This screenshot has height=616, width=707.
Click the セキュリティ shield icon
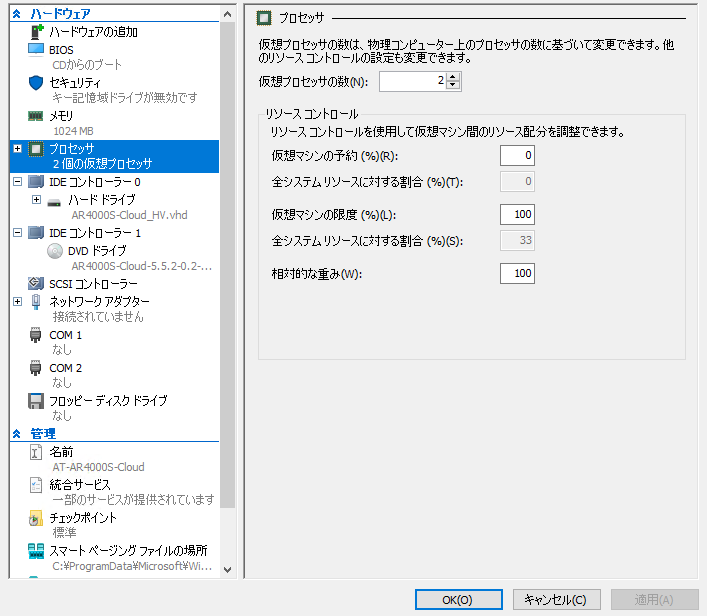(36, 83)
